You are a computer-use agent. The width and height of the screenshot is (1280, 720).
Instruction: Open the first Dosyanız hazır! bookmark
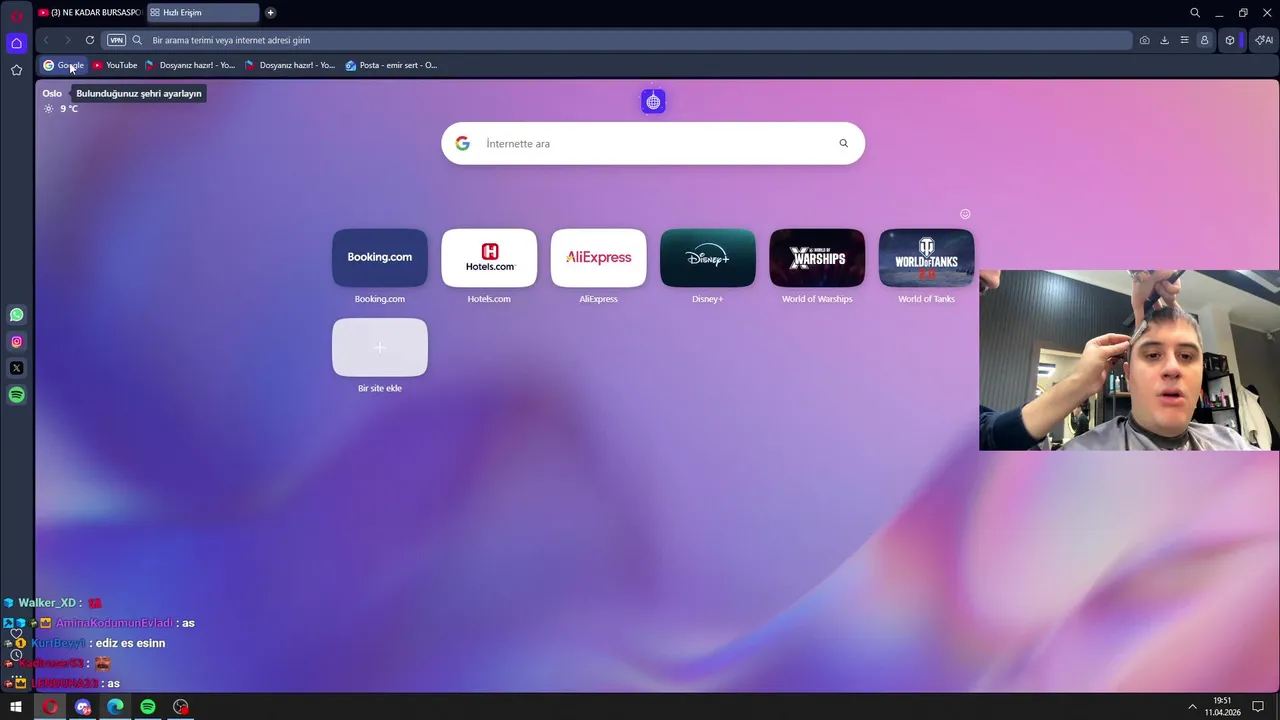(190, 65)
